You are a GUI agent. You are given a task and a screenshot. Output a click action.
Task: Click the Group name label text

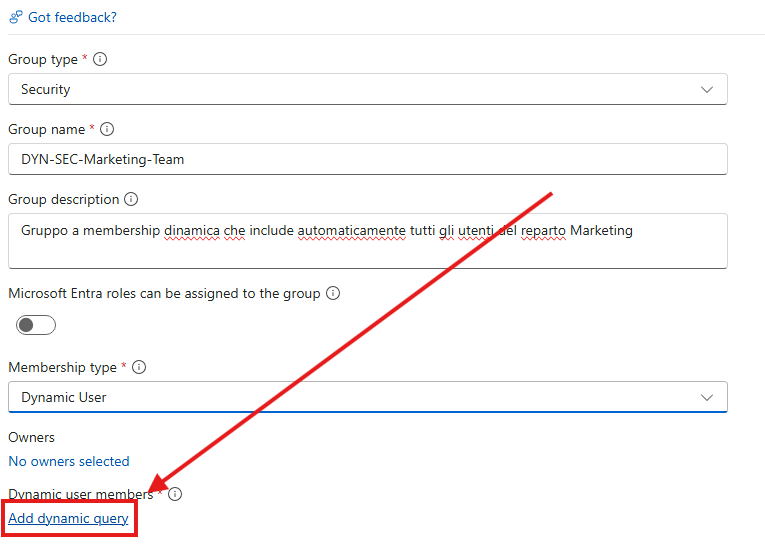coord(46,129)
